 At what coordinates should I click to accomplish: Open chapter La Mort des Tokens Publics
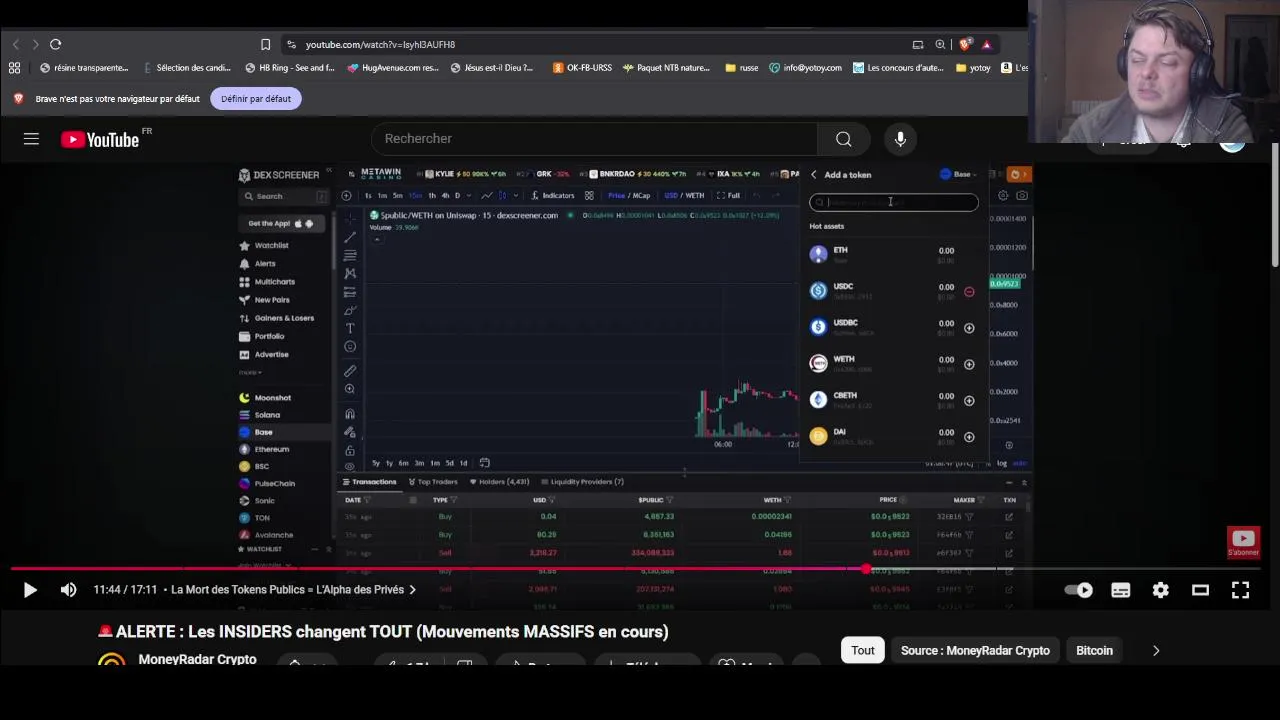coord(293,590)
